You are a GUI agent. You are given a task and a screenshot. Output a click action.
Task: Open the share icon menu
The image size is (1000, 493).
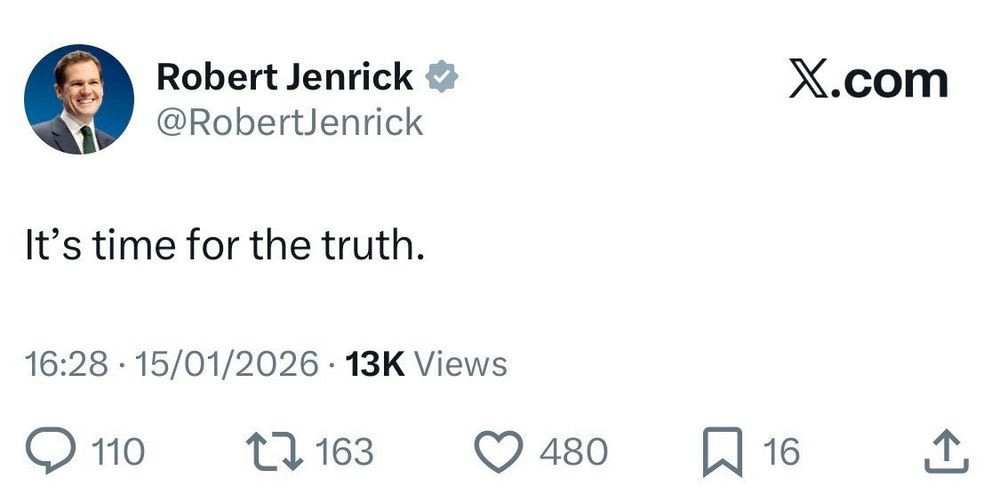coord(945,452)
